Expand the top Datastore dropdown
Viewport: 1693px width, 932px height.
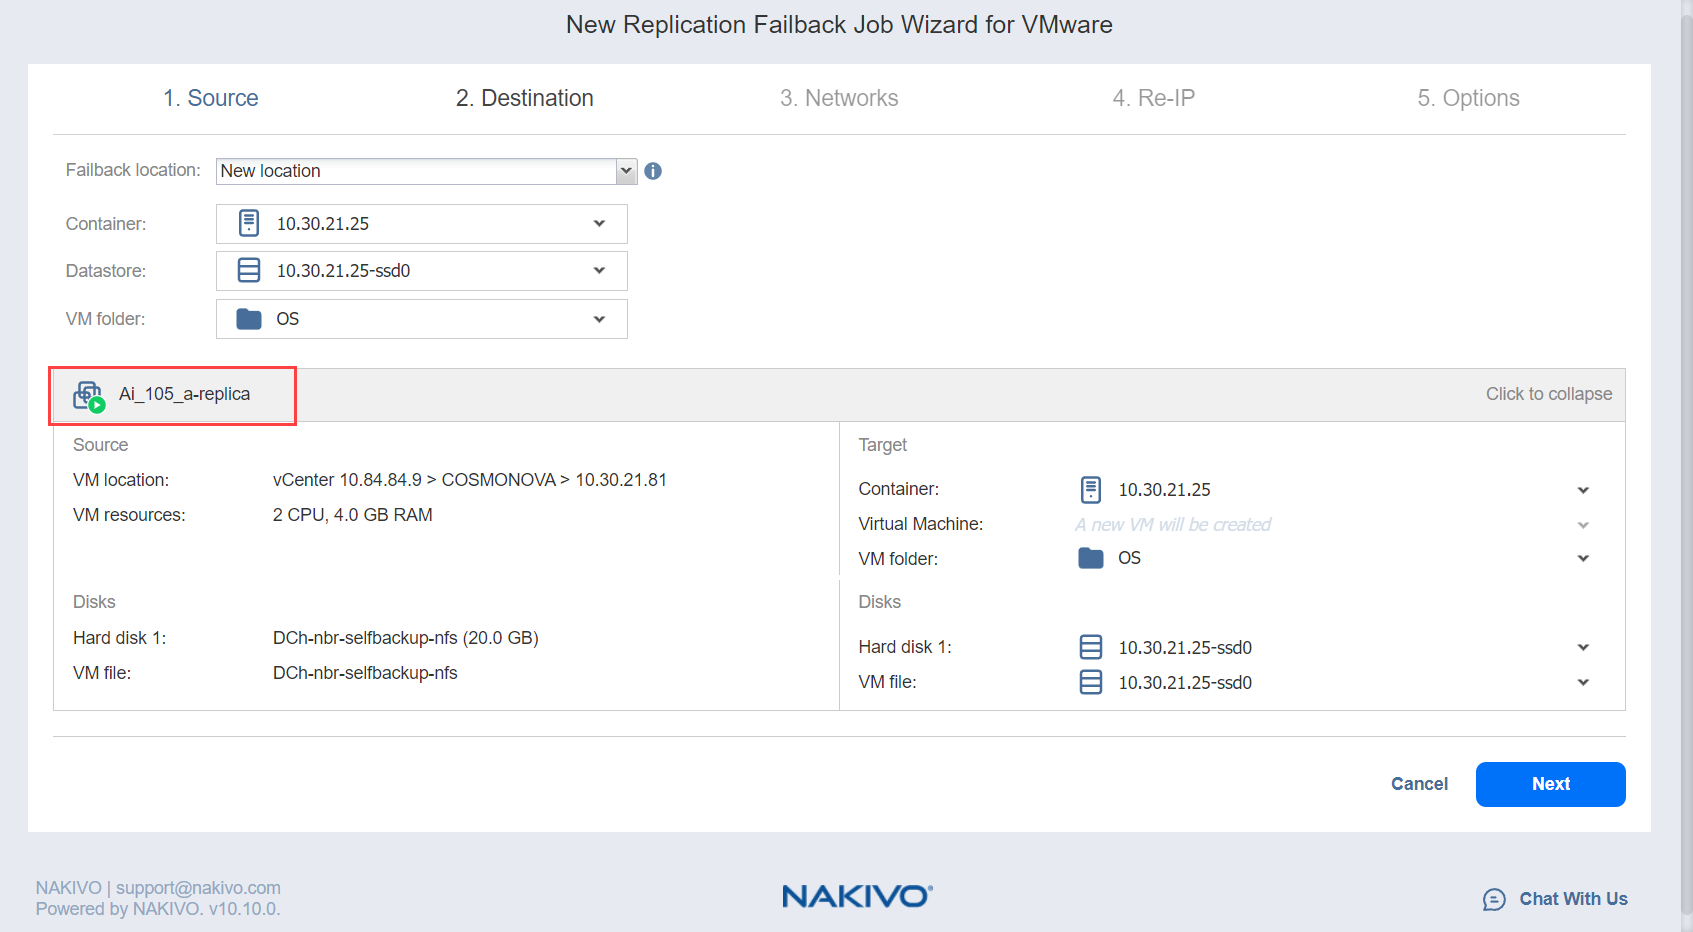pyautogui.click(x=599, y=270)
